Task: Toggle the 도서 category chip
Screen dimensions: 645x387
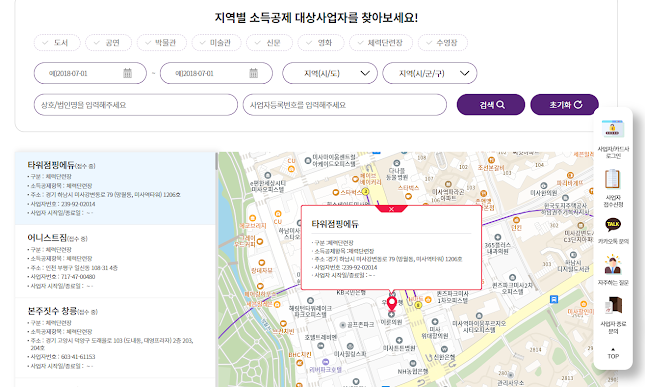Action: pos(57,43)
